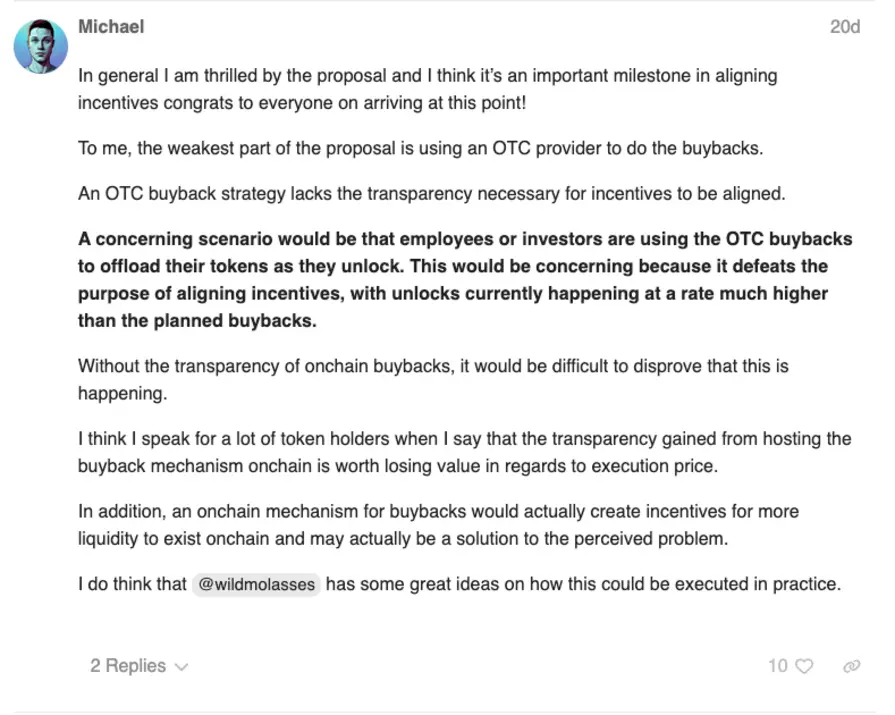Click the bold "A concerning scenario" paragraph
895x715 pixels.
[x=465, y=280]
